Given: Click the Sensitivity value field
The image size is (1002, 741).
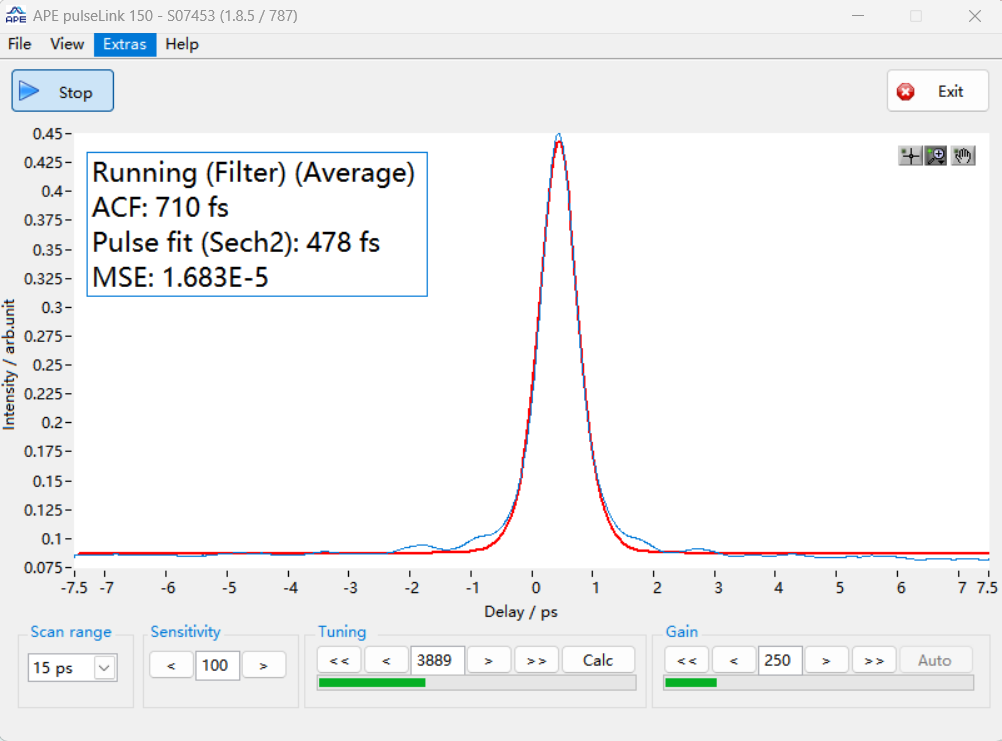Looking at the screenshot, I should [x=217, y=665].
